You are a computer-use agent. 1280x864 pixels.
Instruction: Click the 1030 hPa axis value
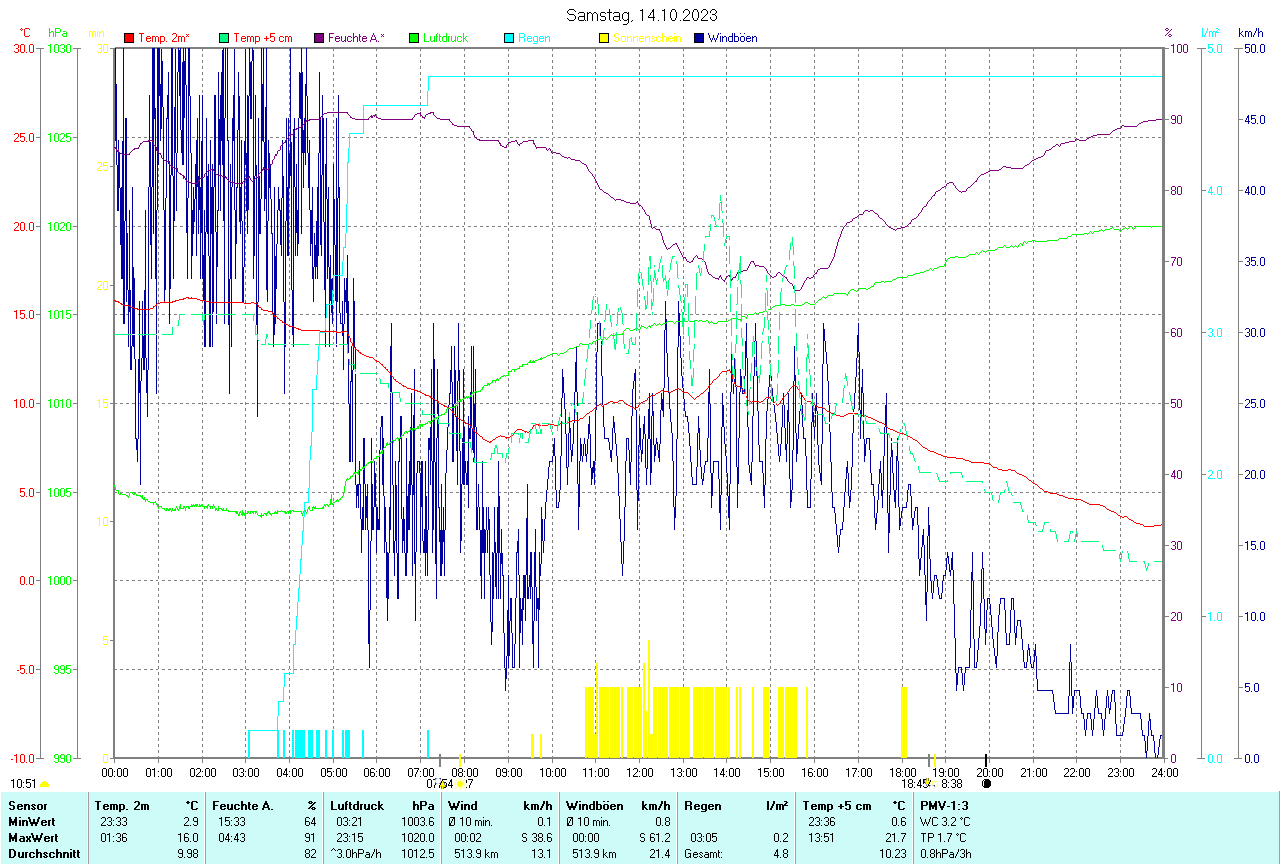point(59,48)
